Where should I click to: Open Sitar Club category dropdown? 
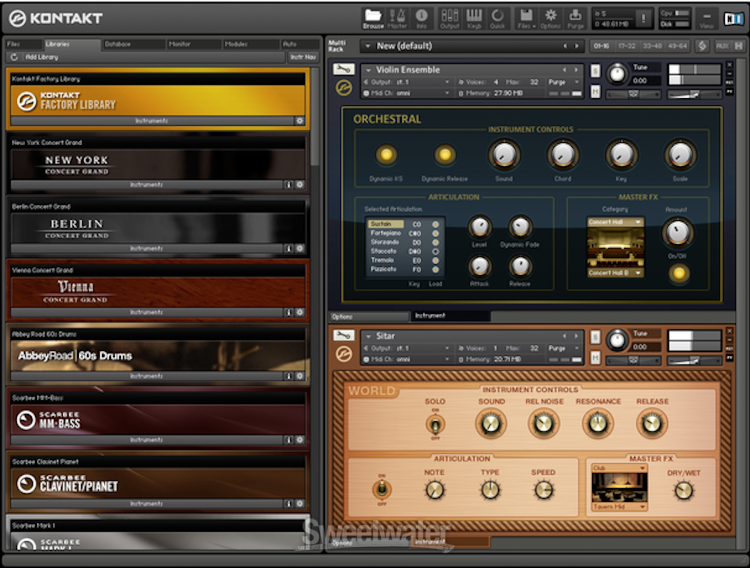[x=619, y=468]
